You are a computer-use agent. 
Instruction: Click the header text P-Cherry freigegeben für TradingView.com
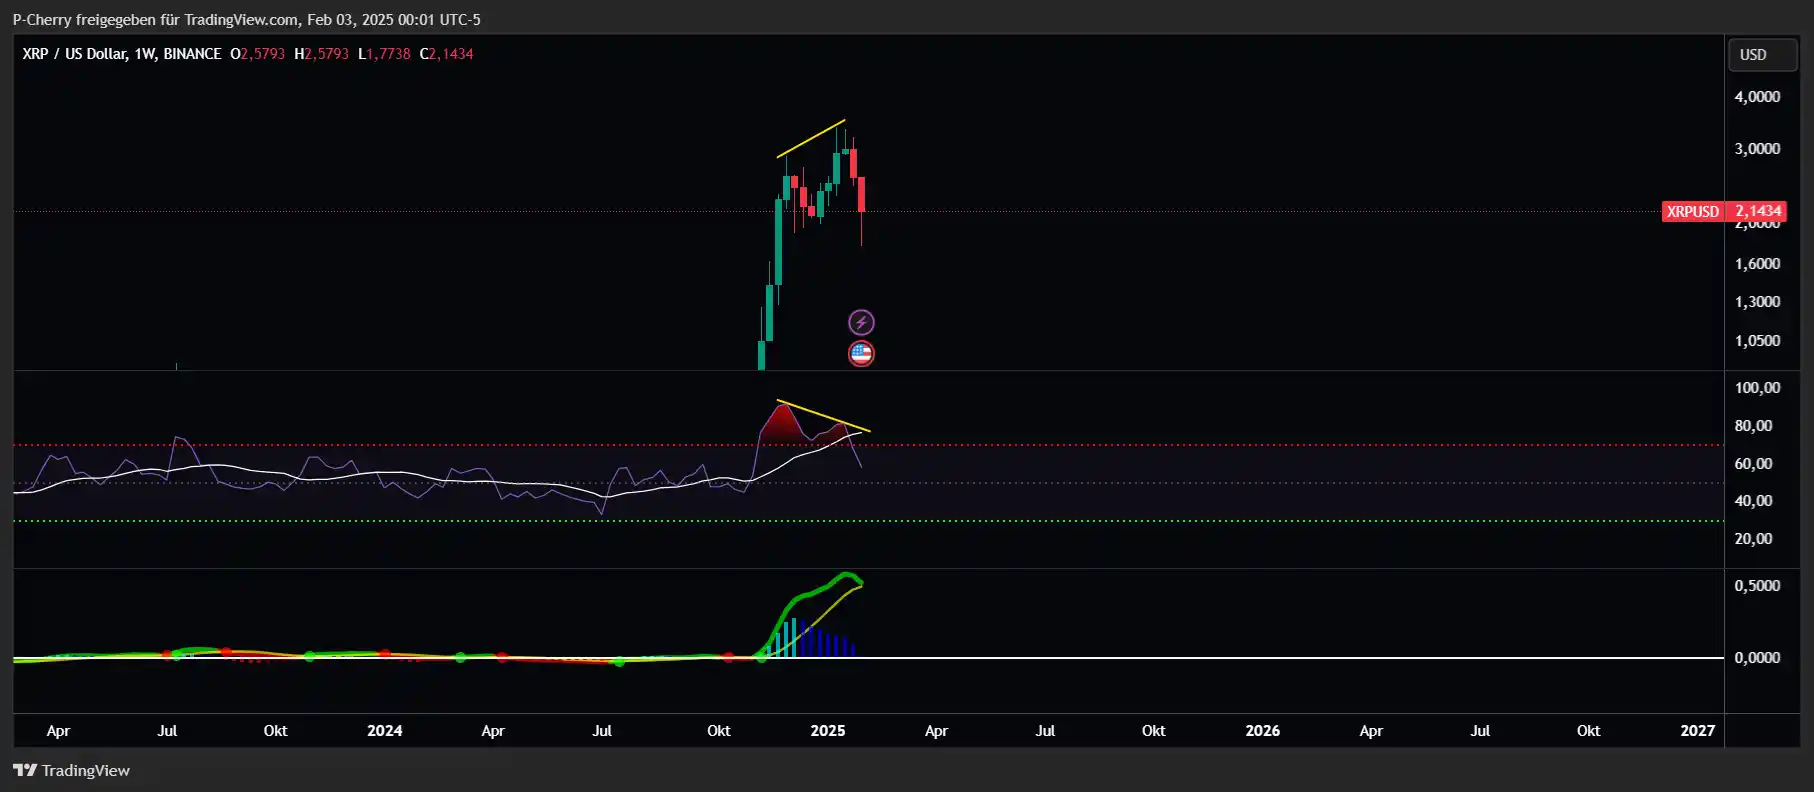pos(155,20)
